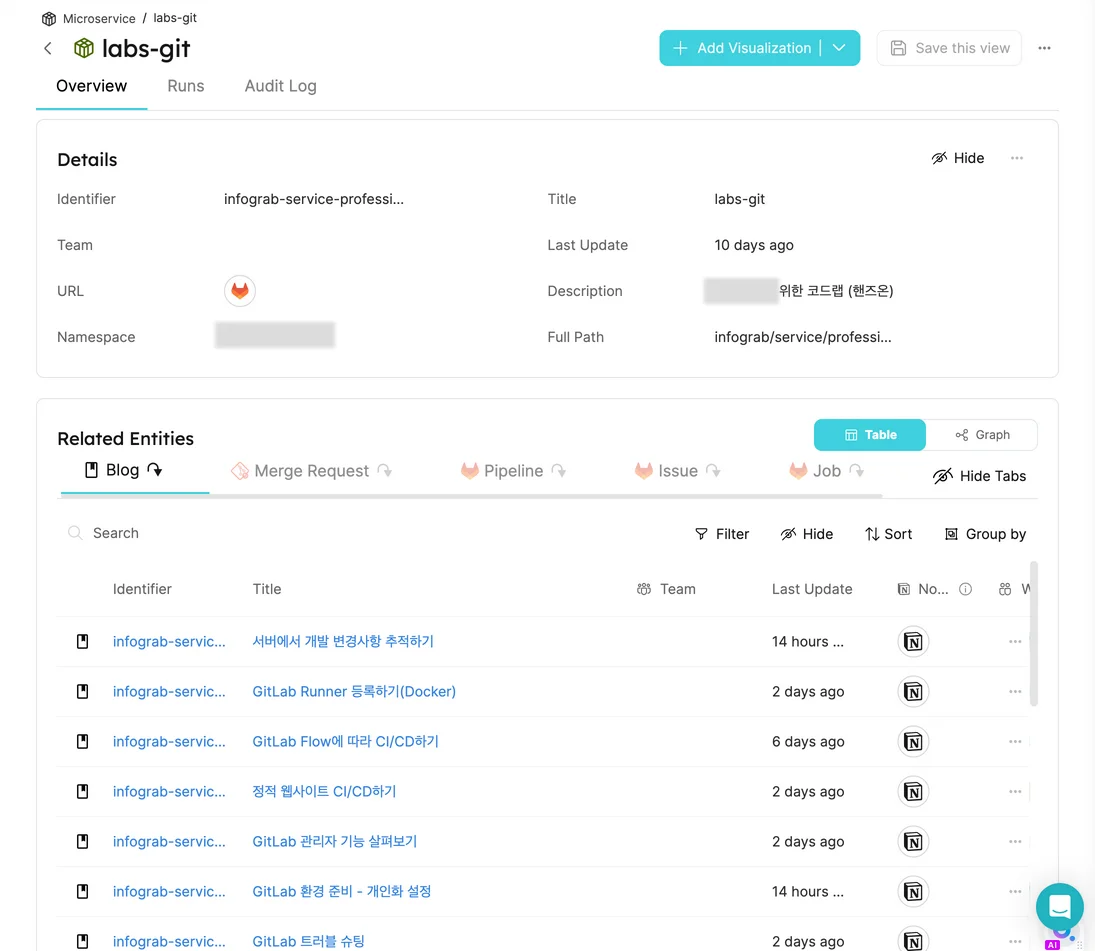Toggle Hide Tabs in Related Entities
This screenshot has height=951, width=1095.
click(978, 476)
